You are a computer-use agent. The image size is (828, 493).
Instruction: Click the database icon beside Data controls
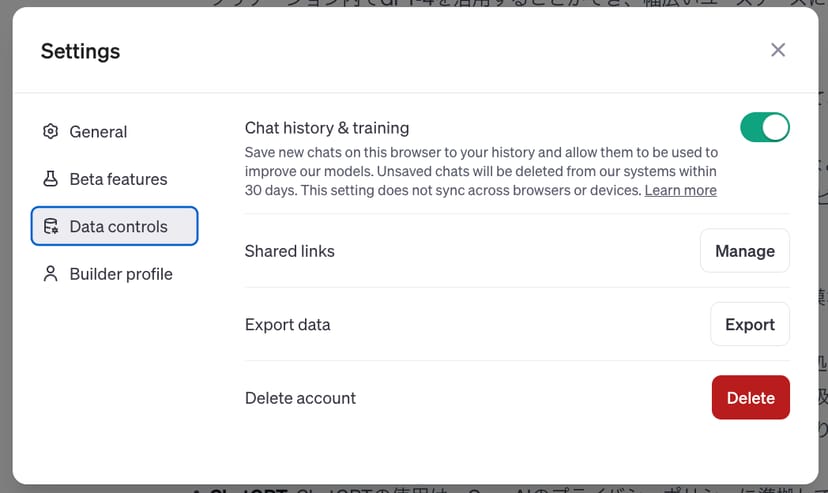[51, 227]
